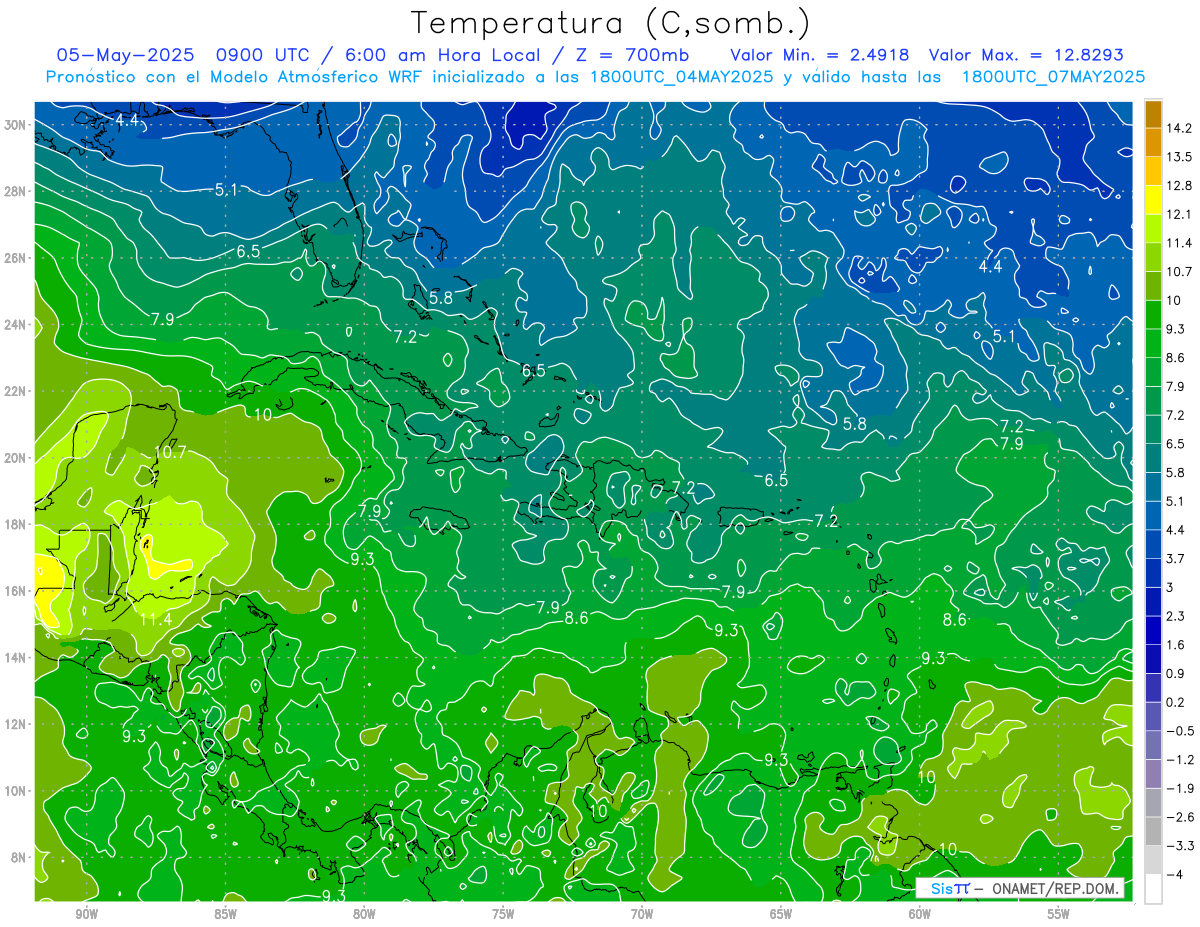Click the "18N" latitude axis label
The height and width of the screenshot is (927, 1200).
point(15,524)
